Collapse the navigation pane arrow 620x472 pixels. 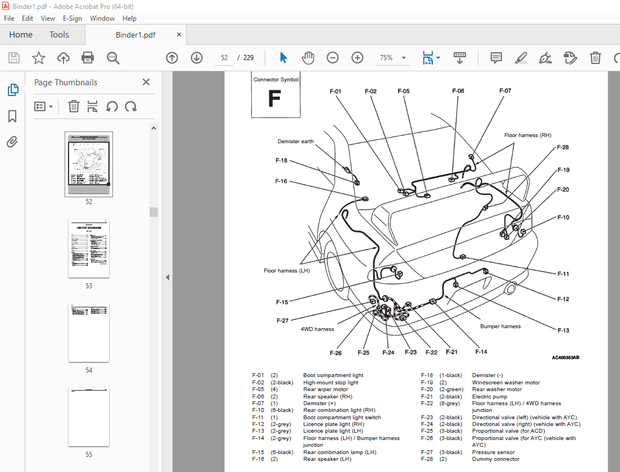click(167, 278)
